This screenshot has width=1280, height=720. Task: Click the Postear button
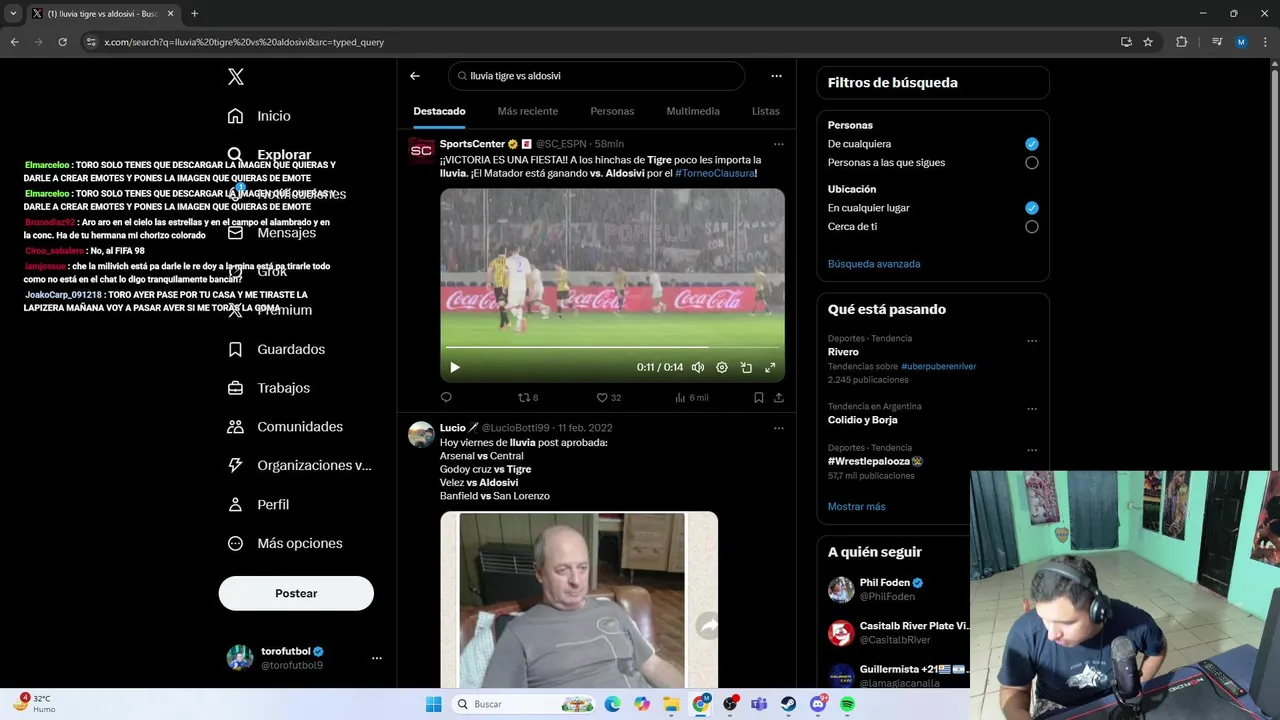tap(296, 593)
